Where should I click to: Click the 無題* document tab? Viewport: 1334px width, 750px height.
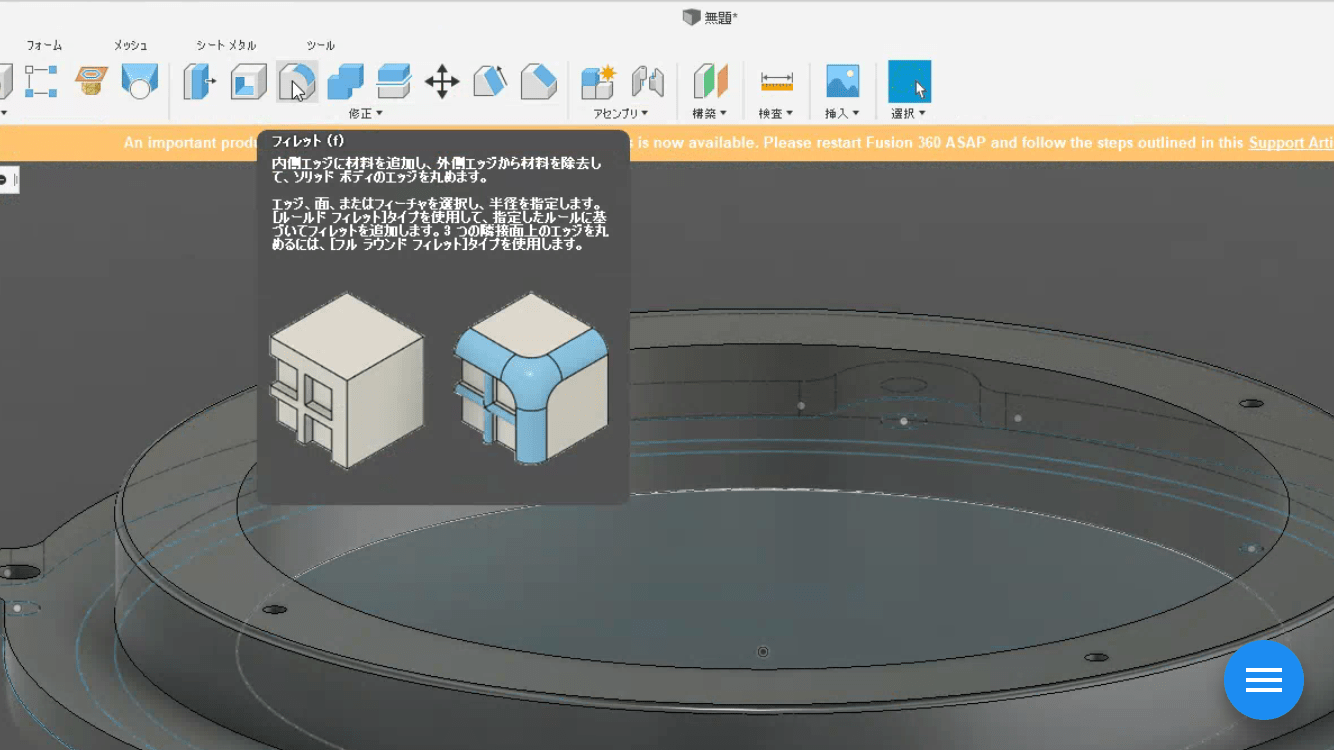712,16
